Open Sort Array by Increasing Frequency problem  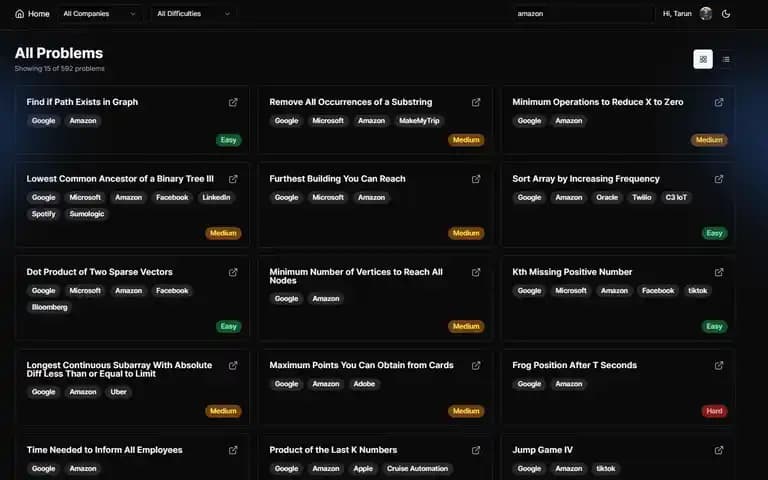tap(586, 179)
